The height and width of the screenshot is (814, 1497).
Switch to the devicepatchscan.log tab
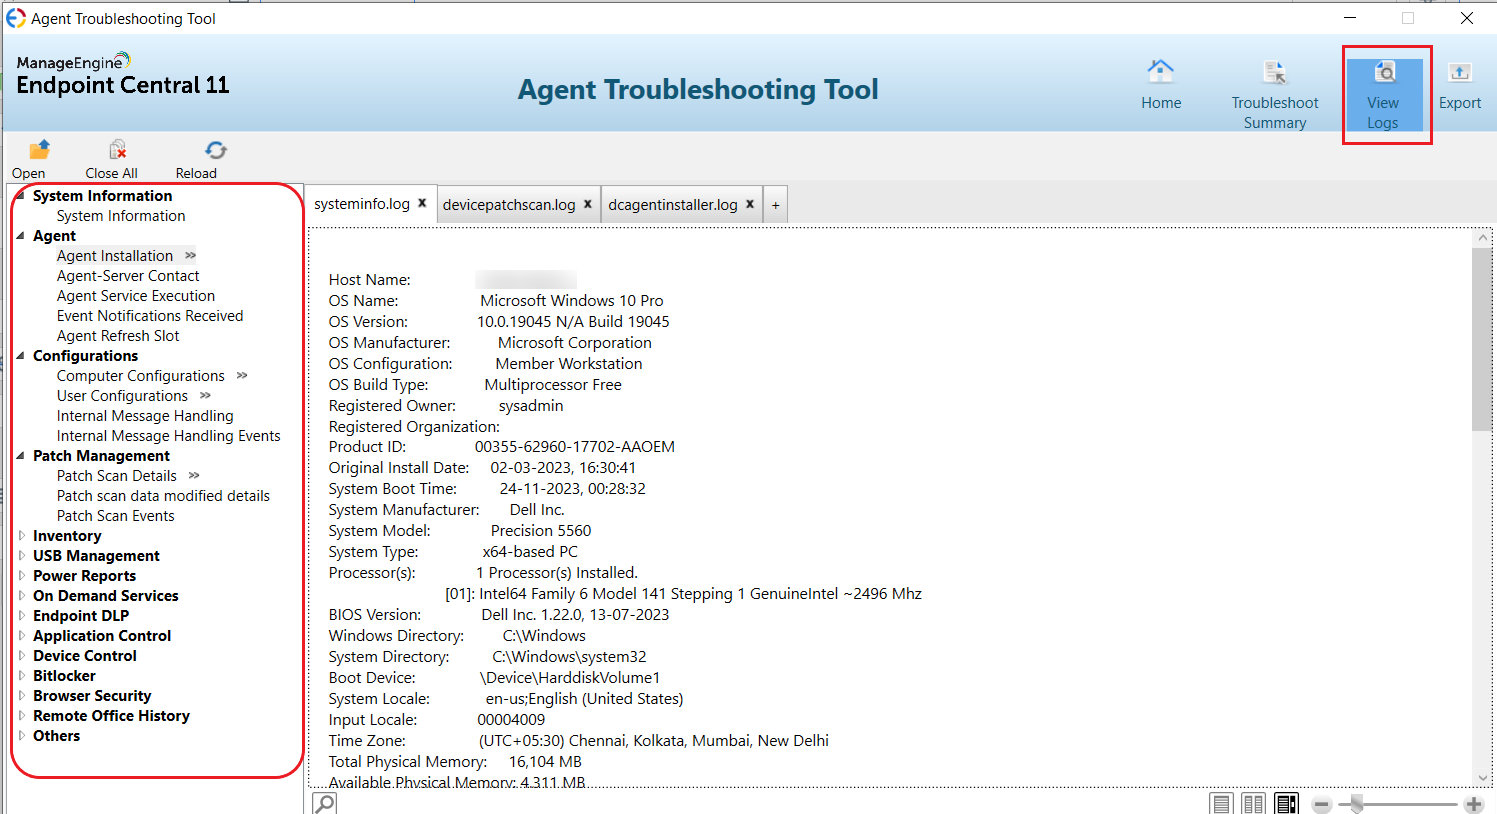[x=509, y=205]
